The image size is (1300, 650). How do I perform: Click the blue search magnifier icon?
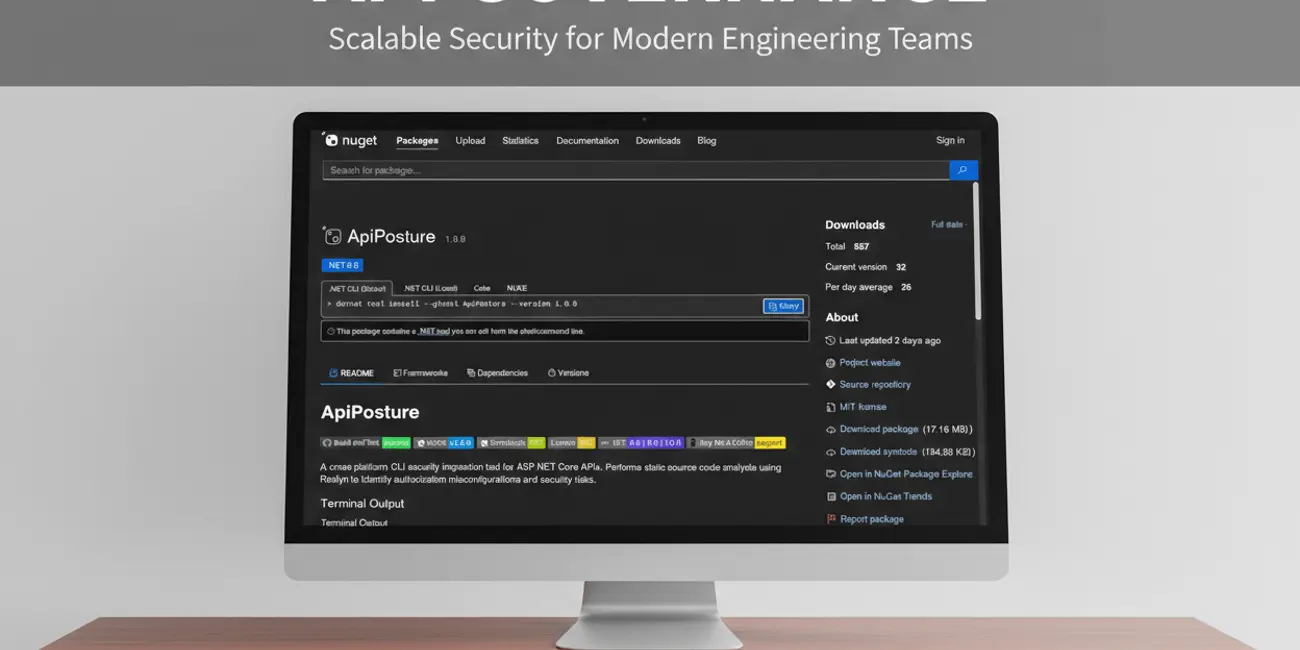tap(963, 170)
